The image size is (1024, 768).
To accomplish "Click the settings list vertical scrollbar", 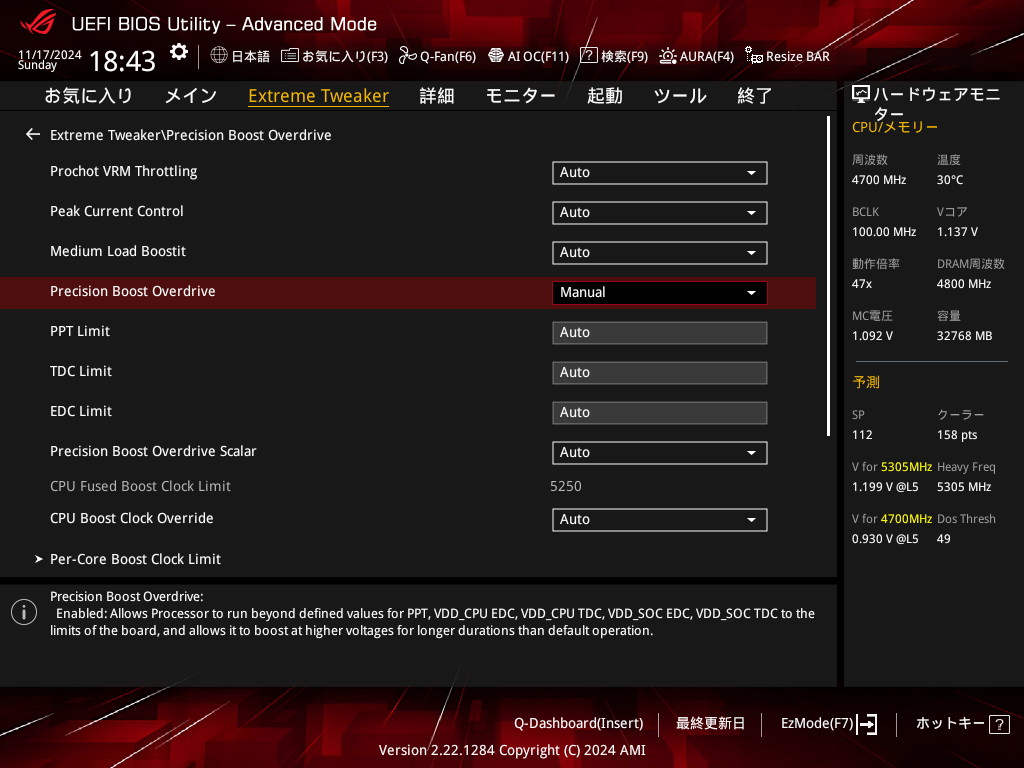I will pyautogui.click(x=828, y=276).
